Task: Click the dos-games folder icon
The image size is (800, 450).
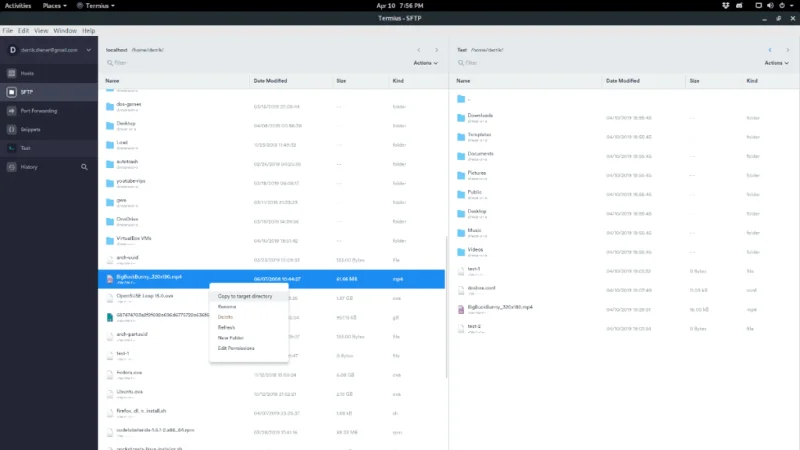Action: [x=110, y=107]
